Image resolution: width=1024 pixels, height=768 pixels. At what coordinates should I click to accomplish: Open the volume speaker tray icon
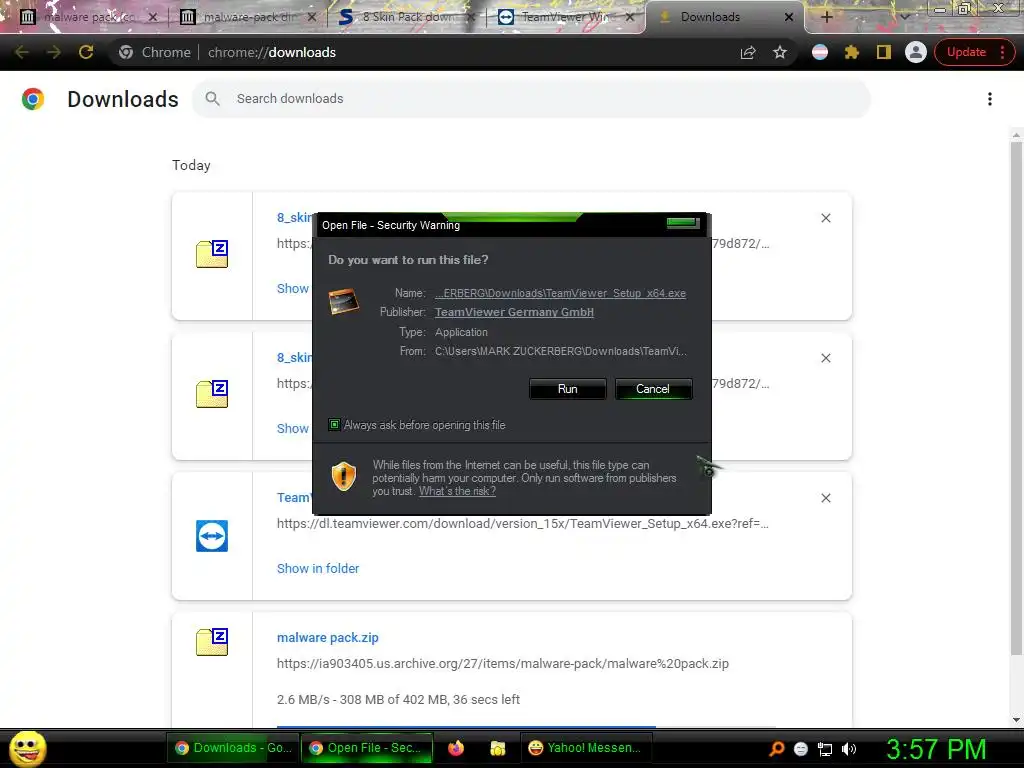(849, 749)
